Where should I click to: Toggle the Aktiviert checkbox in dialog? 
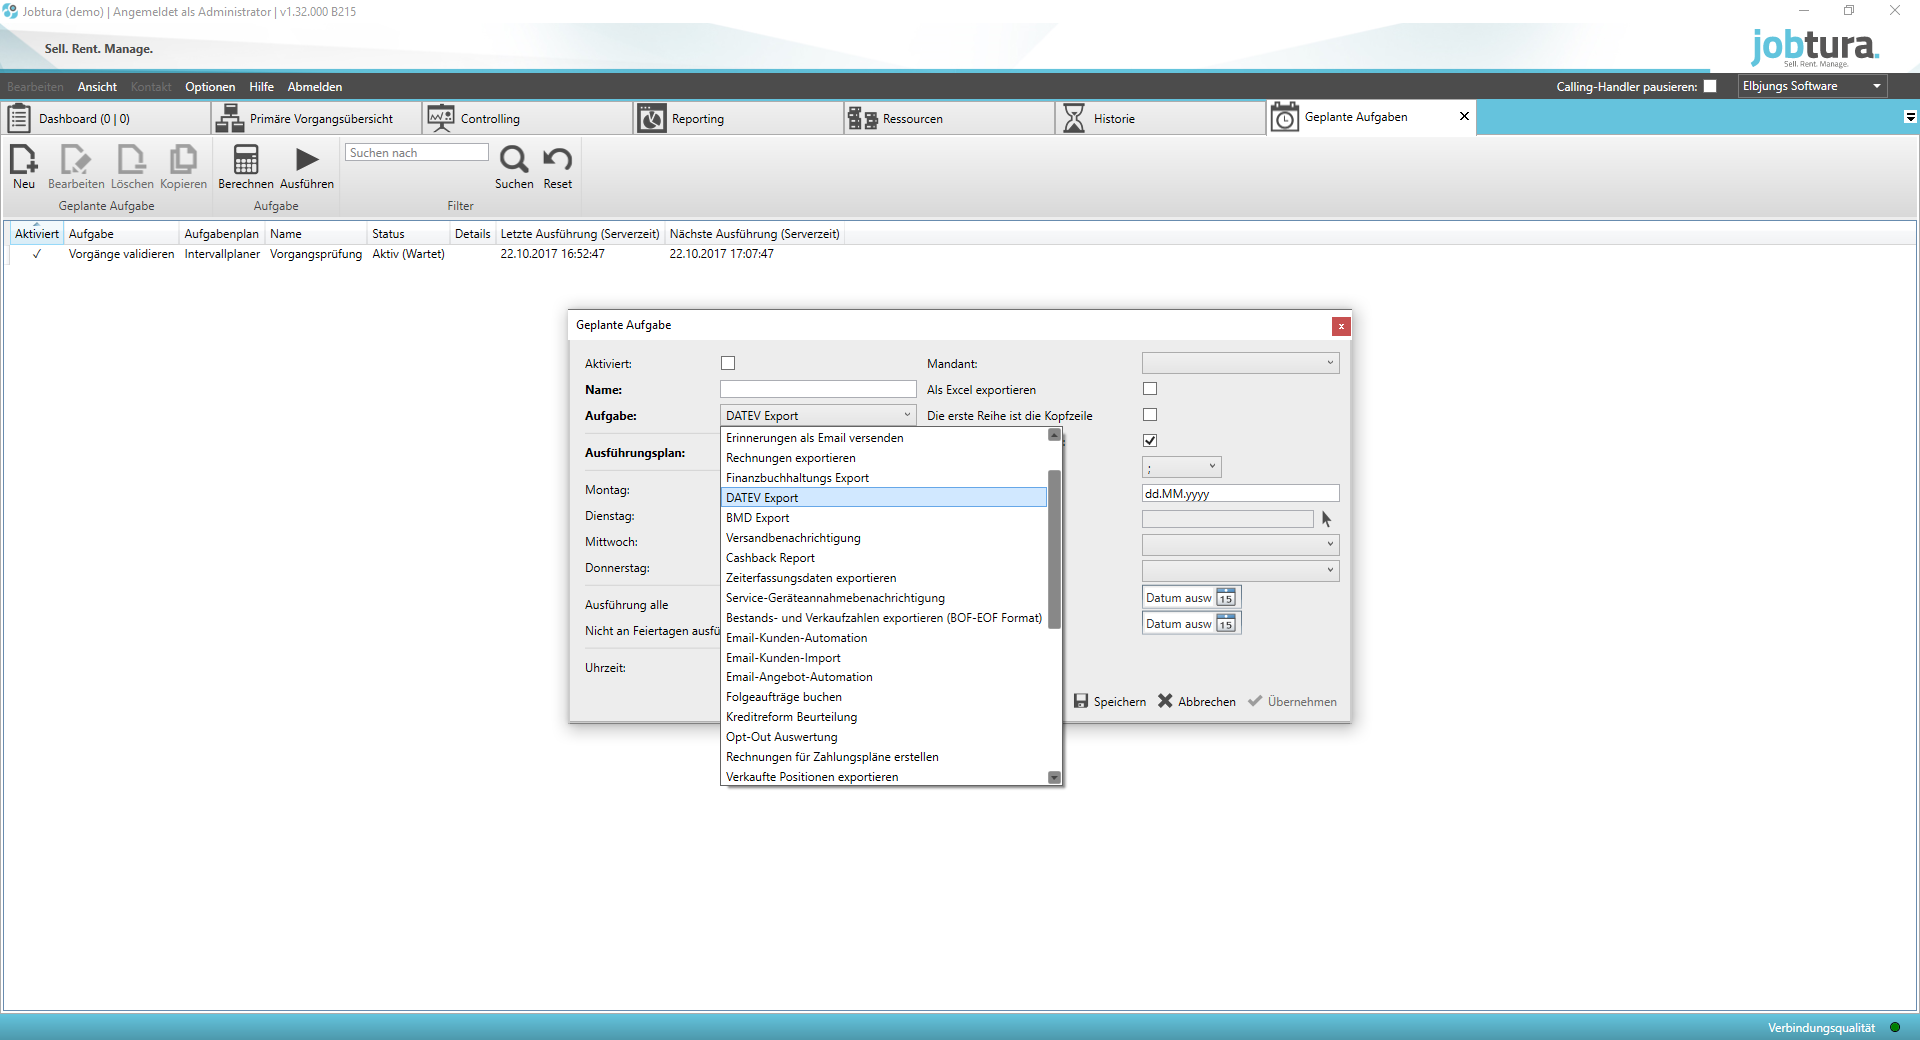tap(728, 363)
